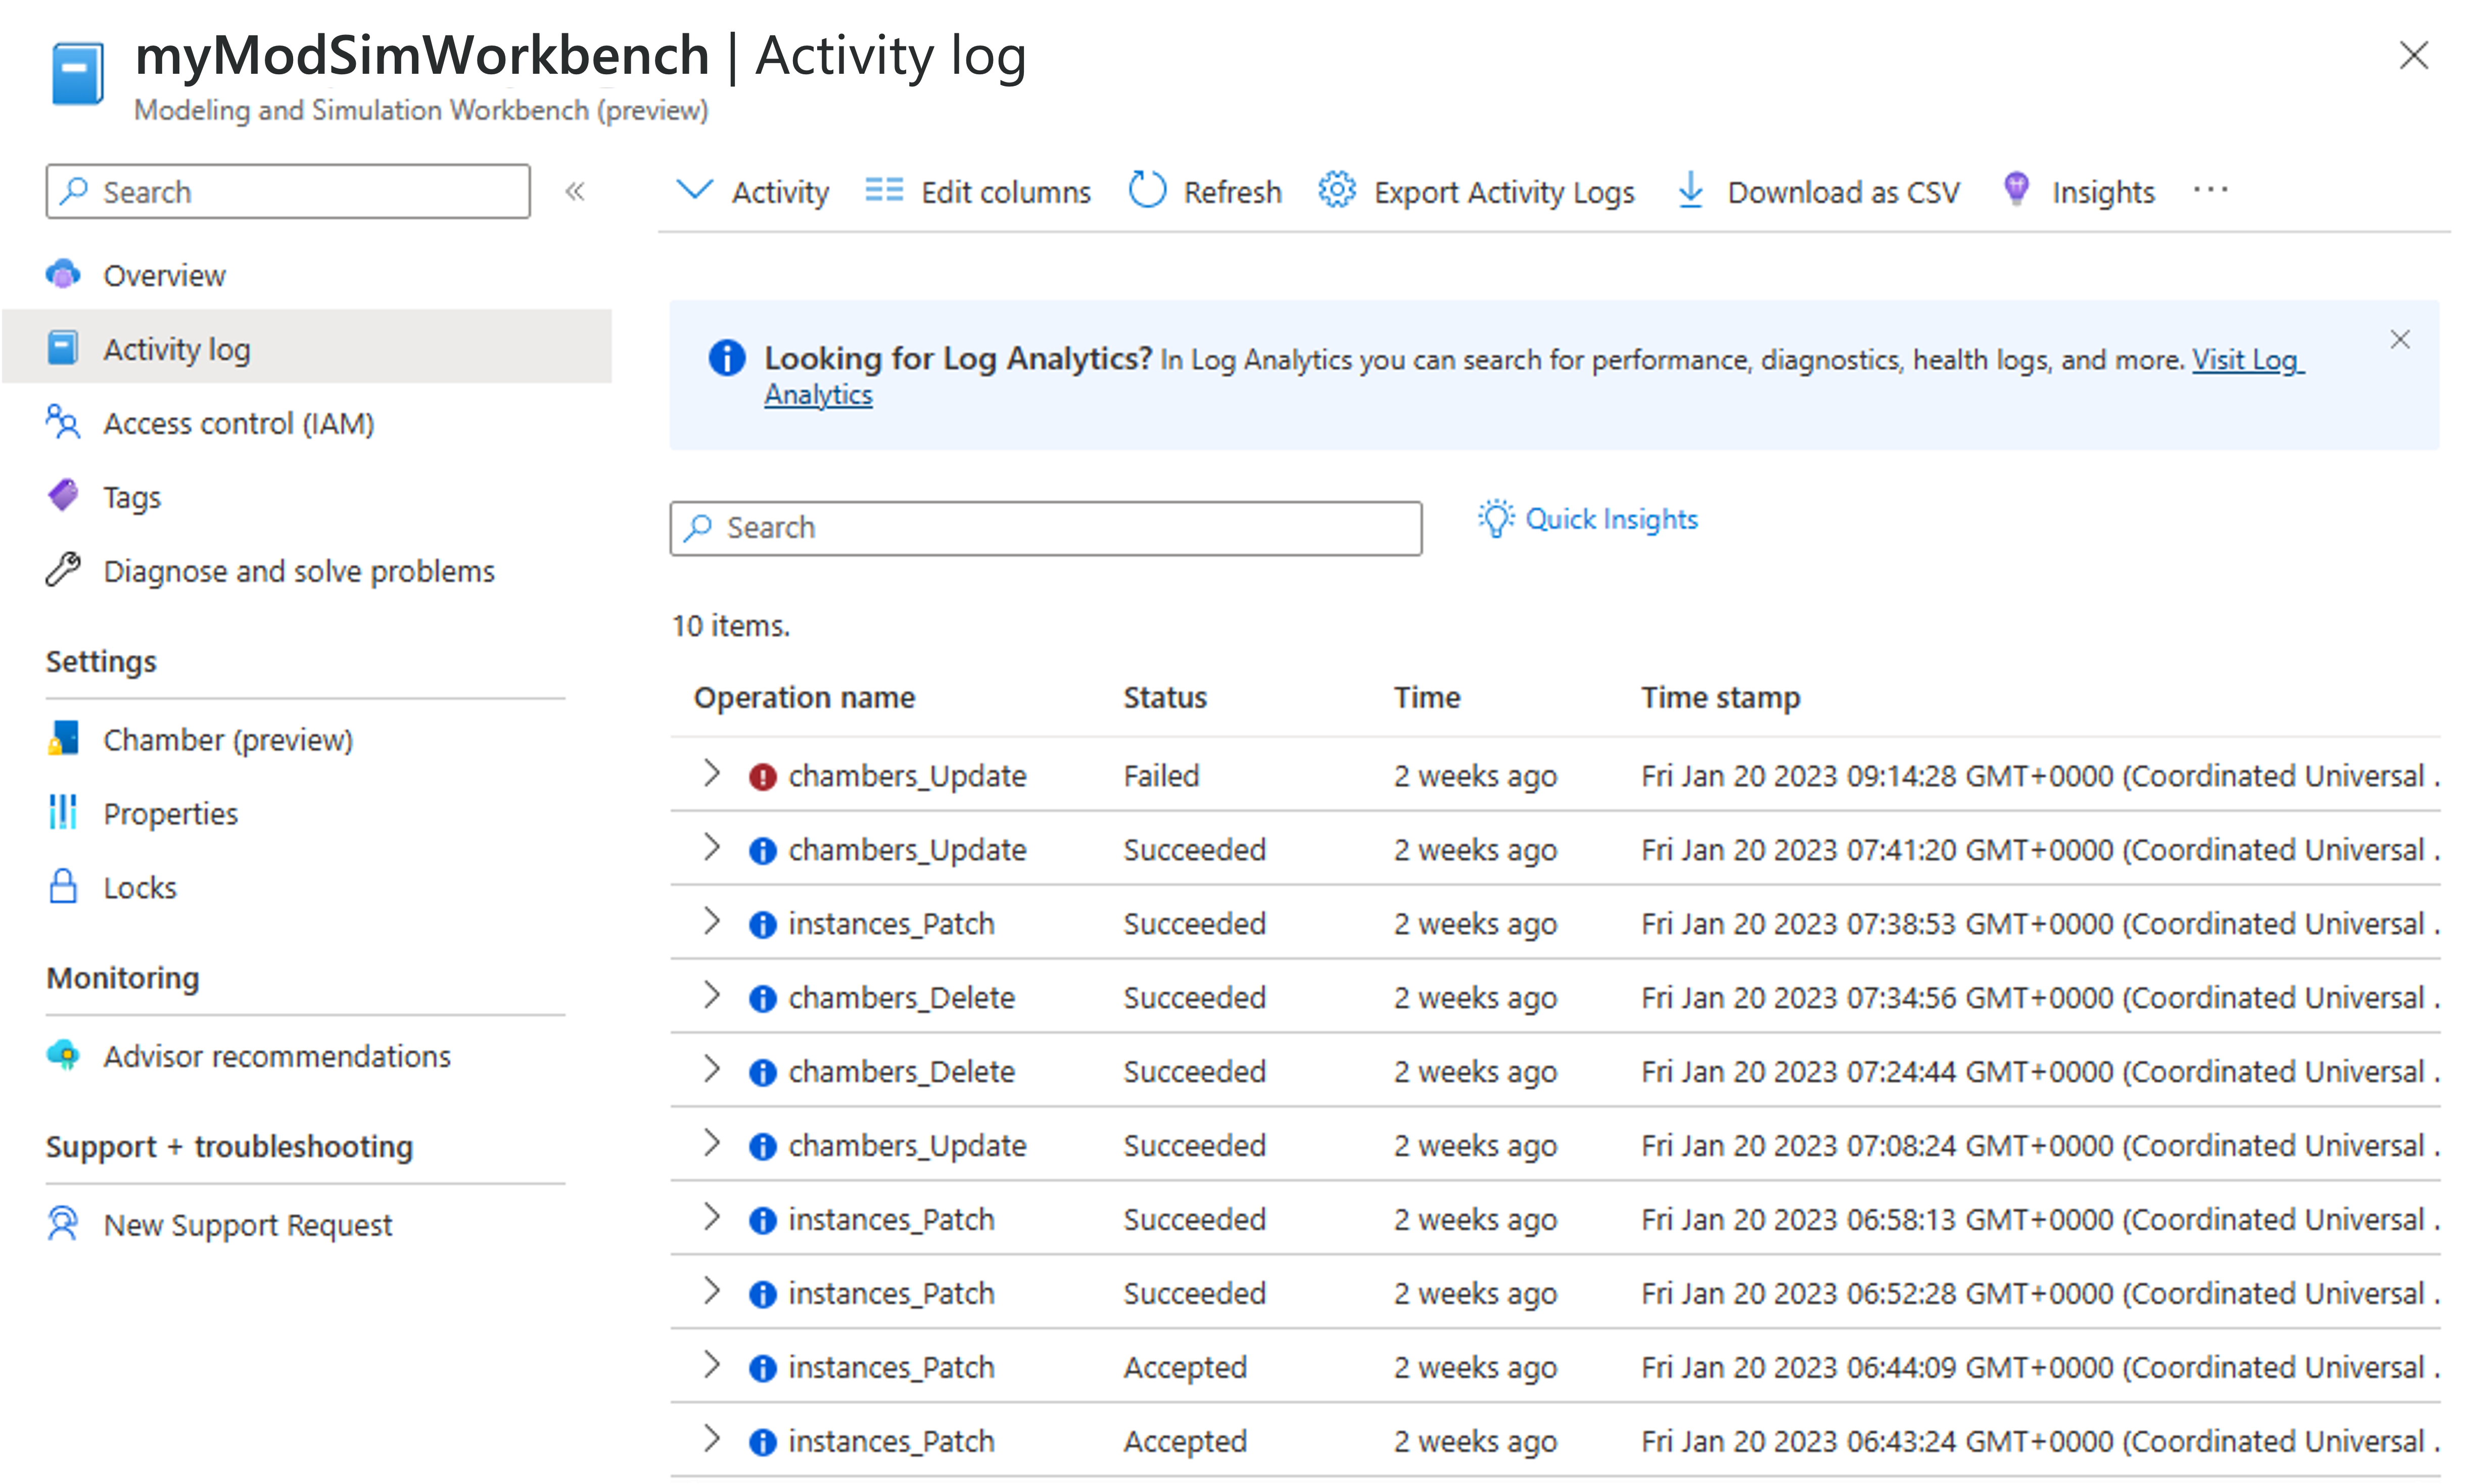Expand the failed chambers_Update log entry
This screenshot has height=1484, width=2492.
point(712,774)
